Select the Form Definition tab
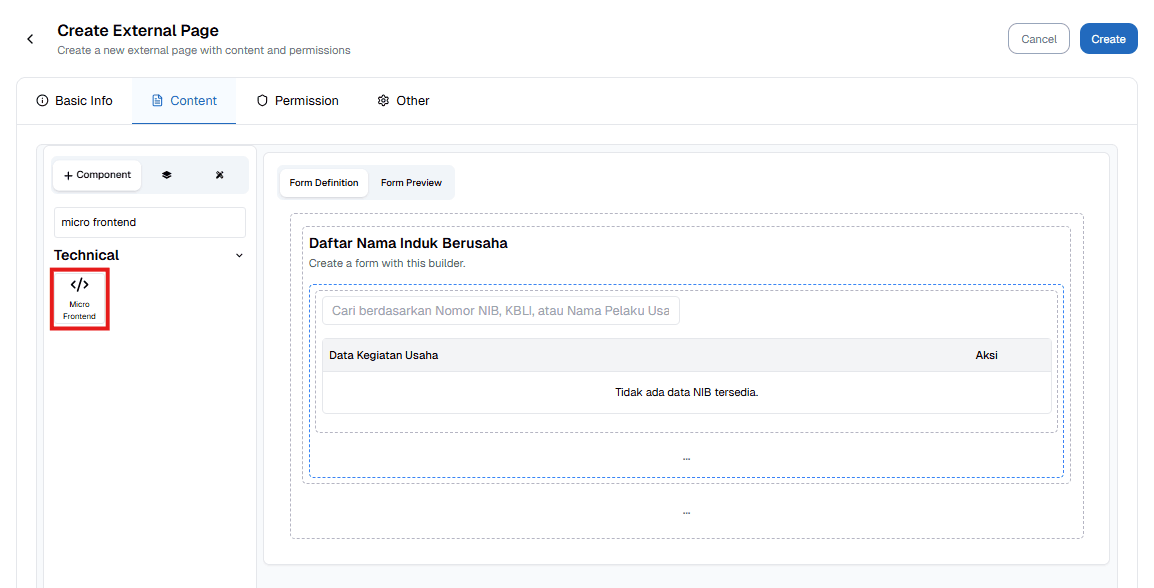 coord(323,182)
